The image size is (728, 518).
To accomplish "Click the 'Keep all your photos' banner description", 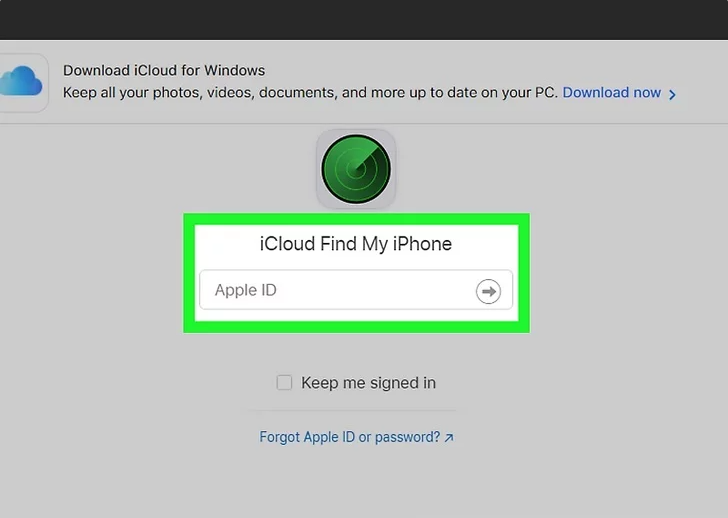I will tap(310, 92).
